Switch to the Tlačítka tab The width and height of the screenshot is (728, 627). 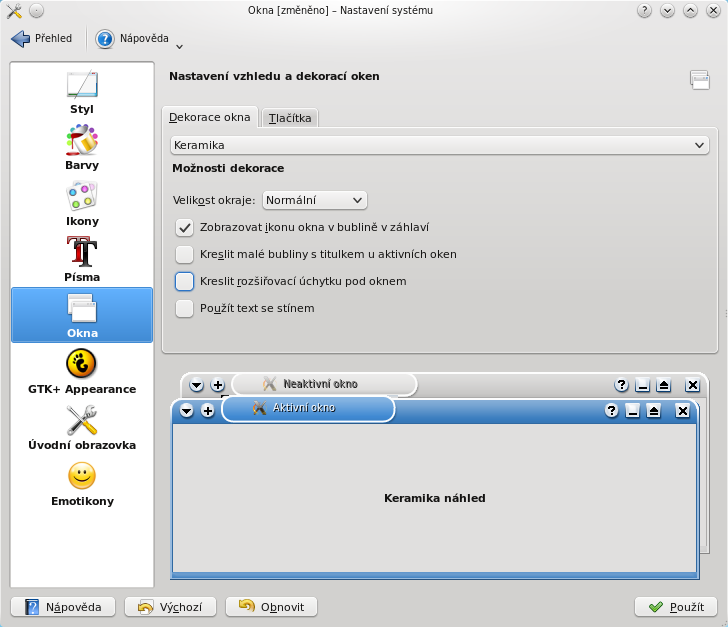(290, 118)
